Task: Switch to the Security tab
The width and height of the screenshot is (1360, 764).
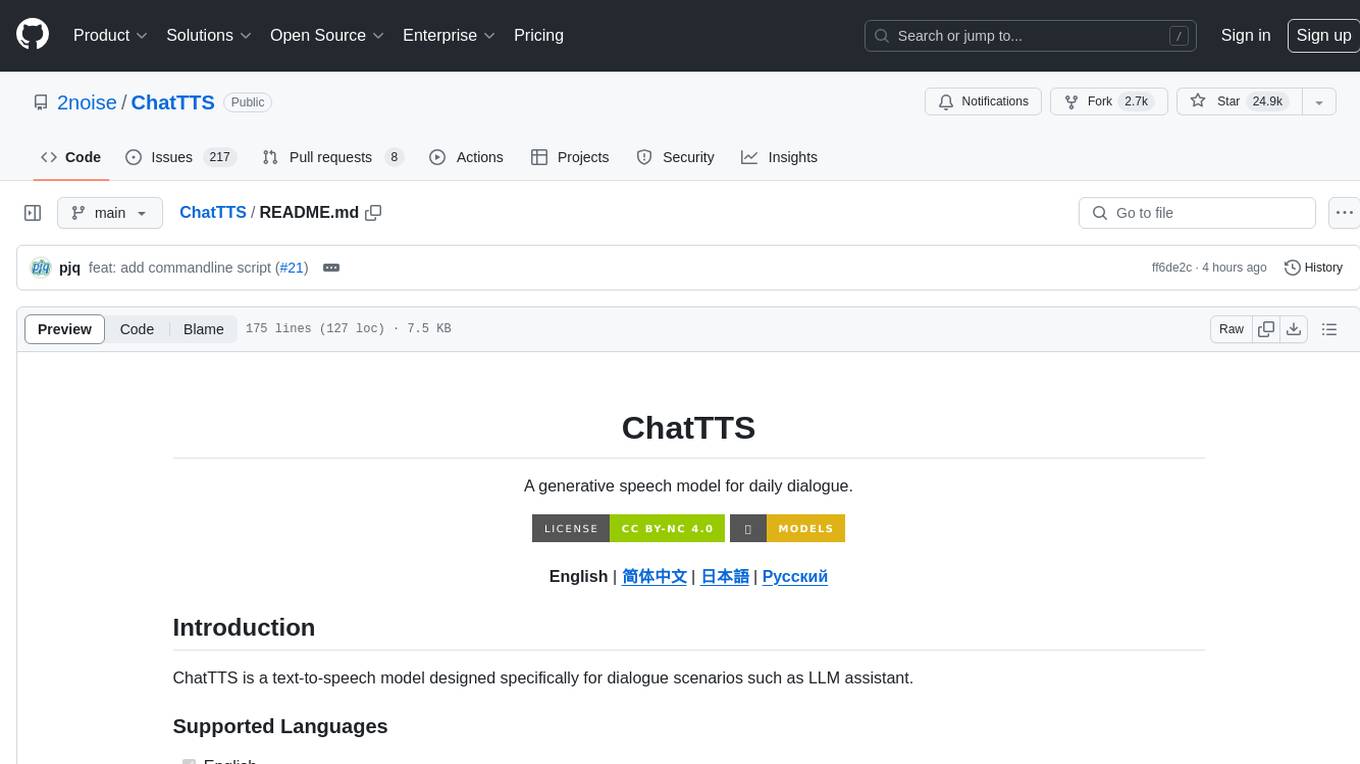Action: tap(676, 157)
